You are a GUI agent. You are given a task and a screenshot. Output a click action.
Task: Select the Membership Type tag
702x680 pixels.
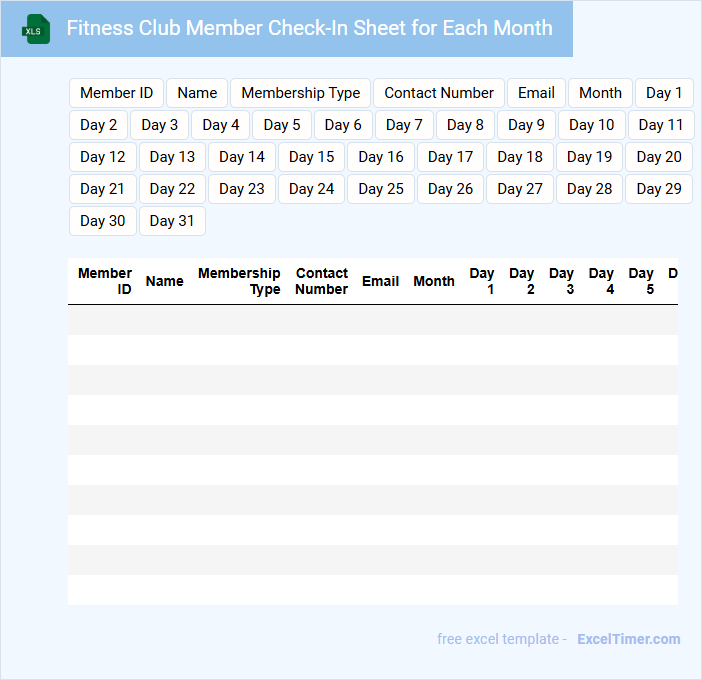tap(300, 93)
